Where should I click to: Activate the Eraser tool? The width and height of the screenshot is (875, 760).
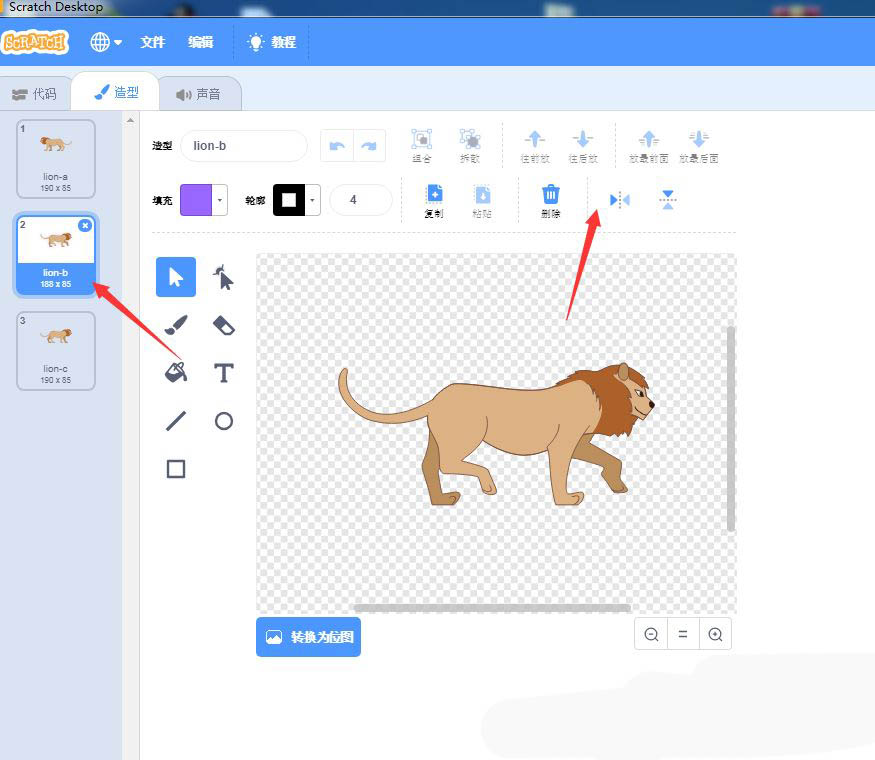pyautogui.click(x=224, y=325)
